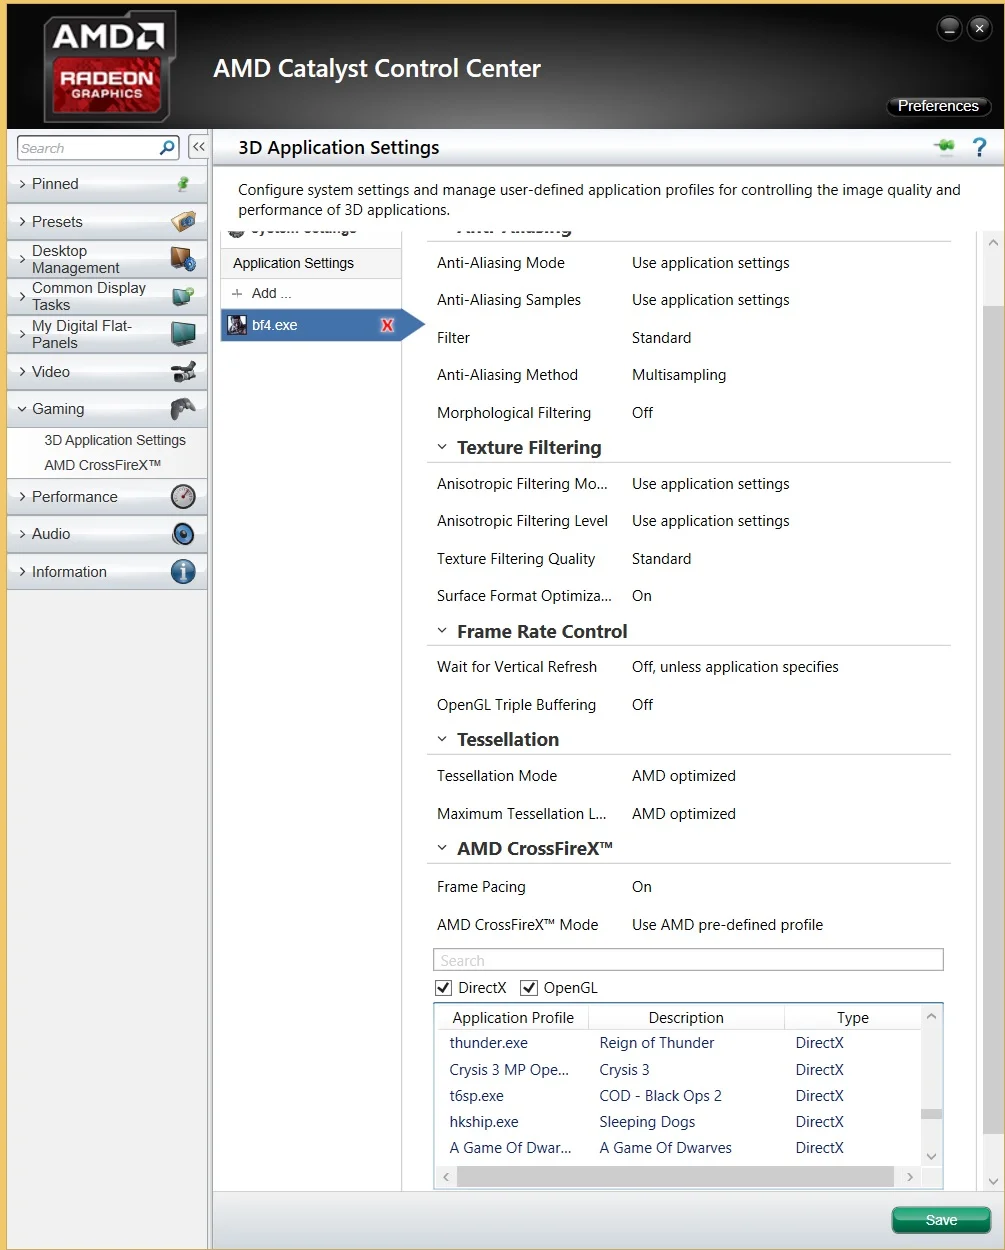
Task: Click the AMD Radeon Graphics logo
Action: click(x=108, y=67)
